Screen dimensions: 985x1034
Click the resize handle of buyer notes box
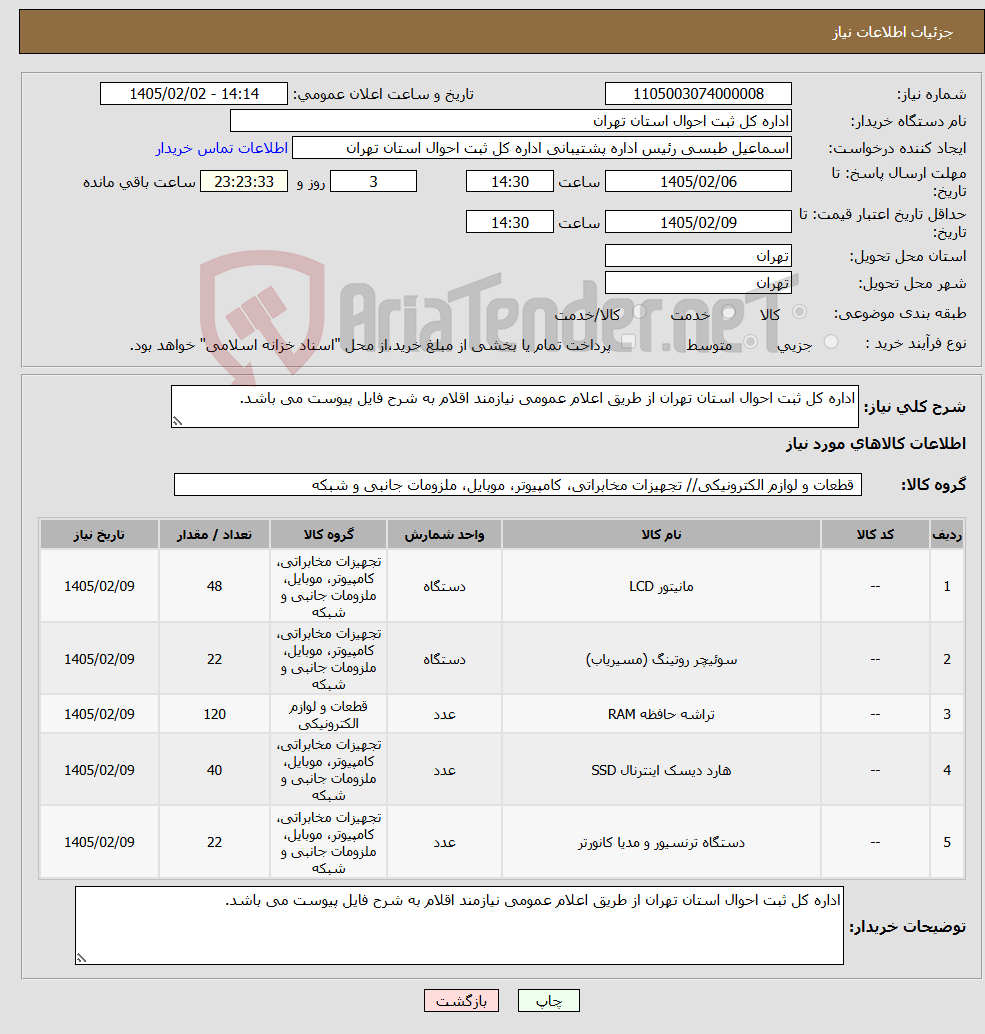pos(81,958)
